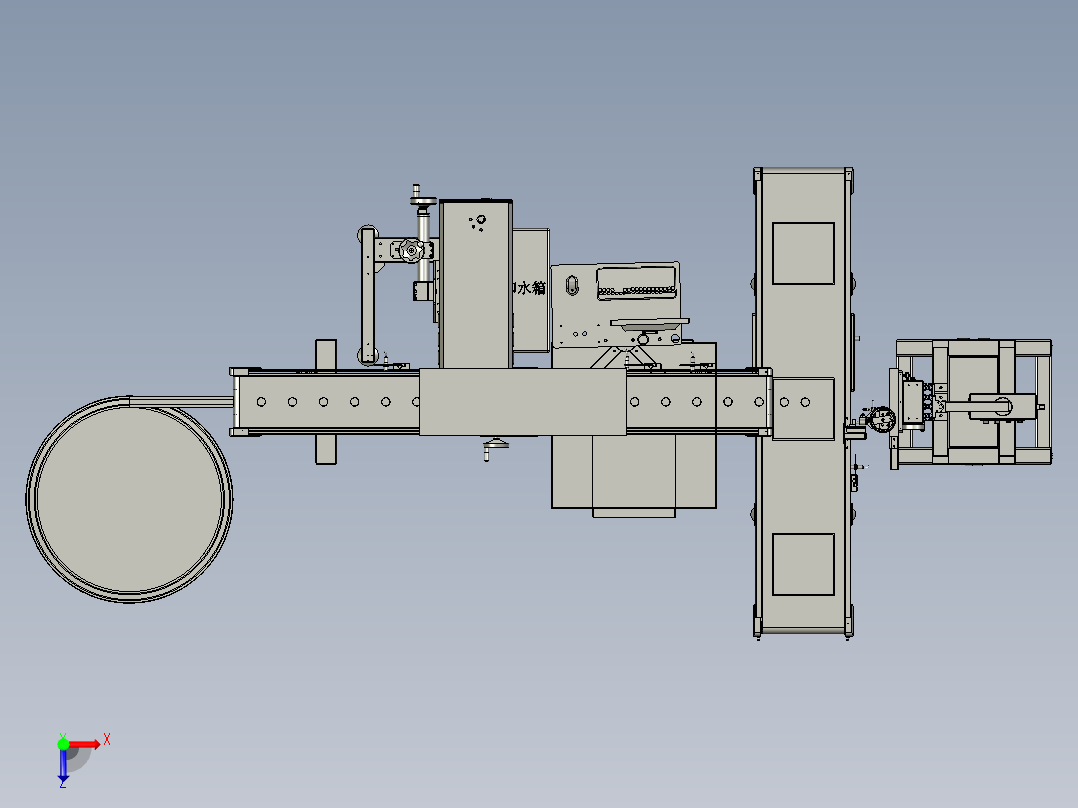Select lower square panel on vertical conveyor

click(803, 564)
